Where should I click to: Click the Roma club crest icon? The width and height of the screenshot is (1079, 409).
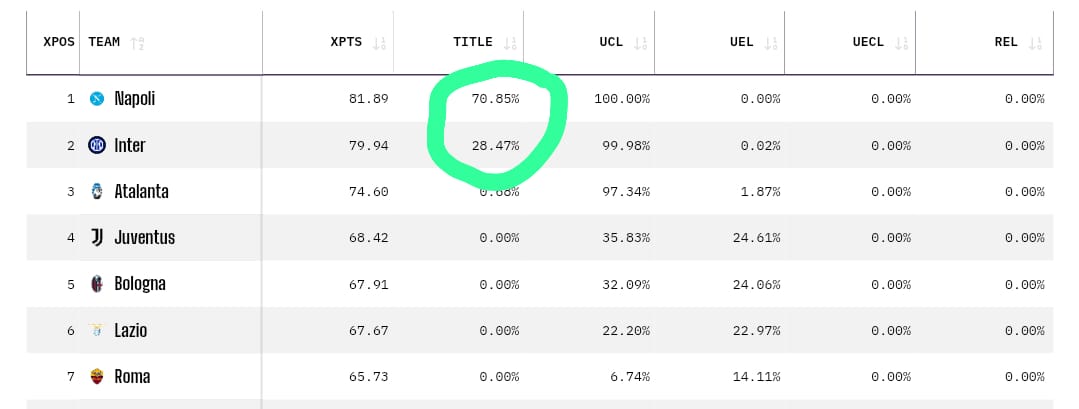[x=97, y=377]
